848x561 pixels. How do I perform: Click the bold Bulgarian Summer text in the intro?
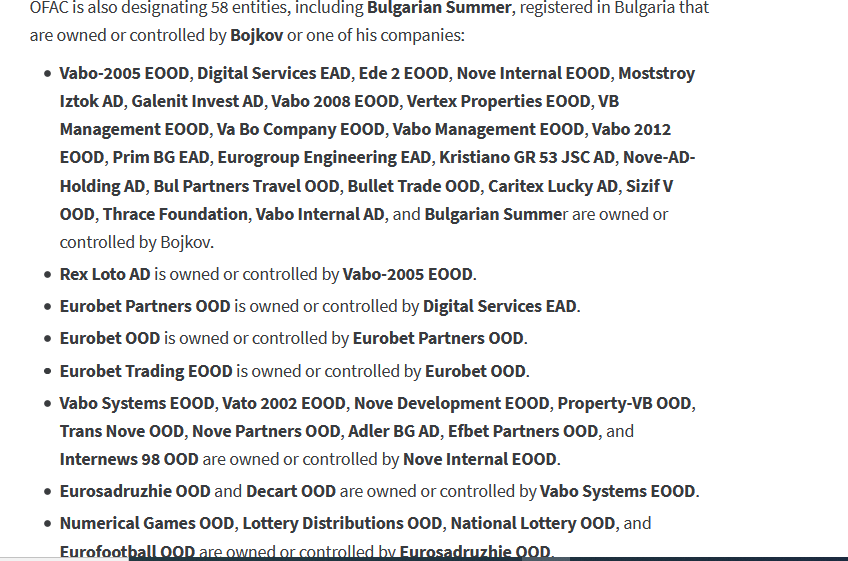[x=439, y=8]
